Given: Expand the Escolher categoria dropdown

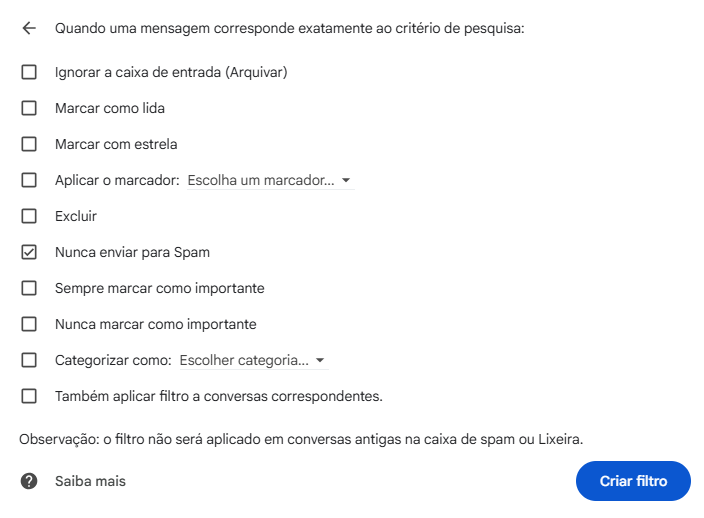Looking at the screenshot, I should (x=254, y=360).
